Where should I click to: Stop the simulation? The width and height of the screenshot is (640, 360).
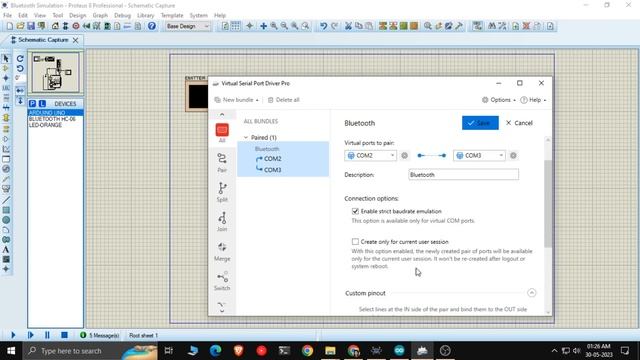[x=64, y=335]
